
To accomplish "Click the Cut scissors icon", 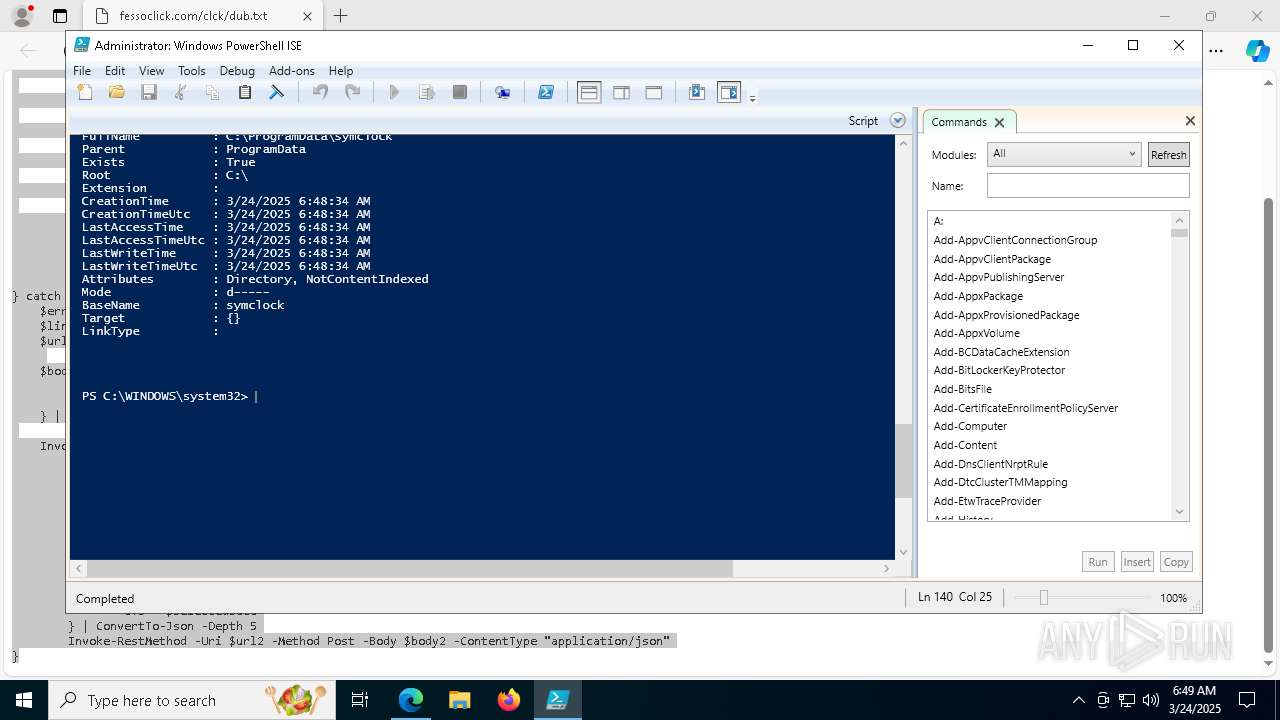I will pyautogui.click(x=181, y=92).
